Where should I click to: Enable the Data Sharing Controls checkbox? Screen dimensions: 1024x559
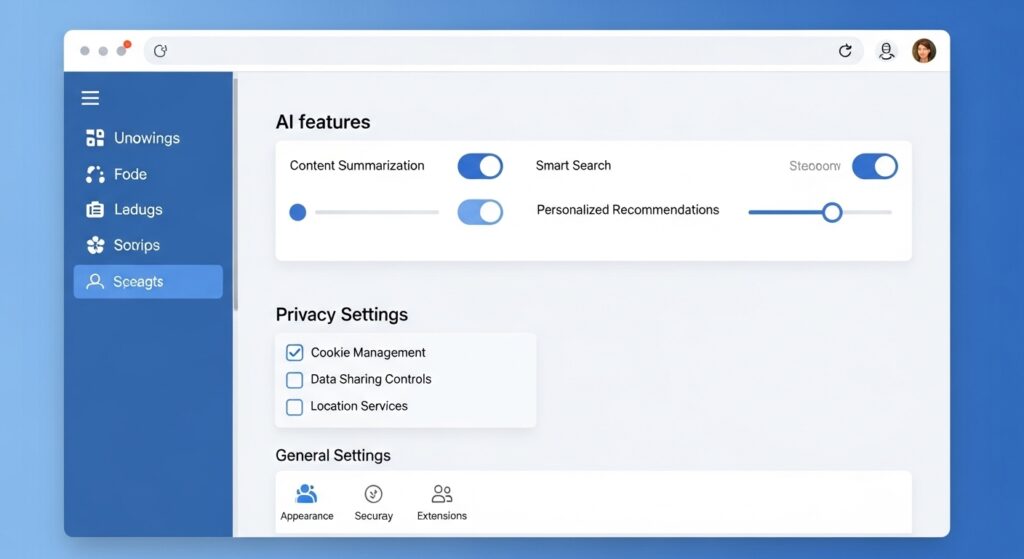click(x=295, y=380)
